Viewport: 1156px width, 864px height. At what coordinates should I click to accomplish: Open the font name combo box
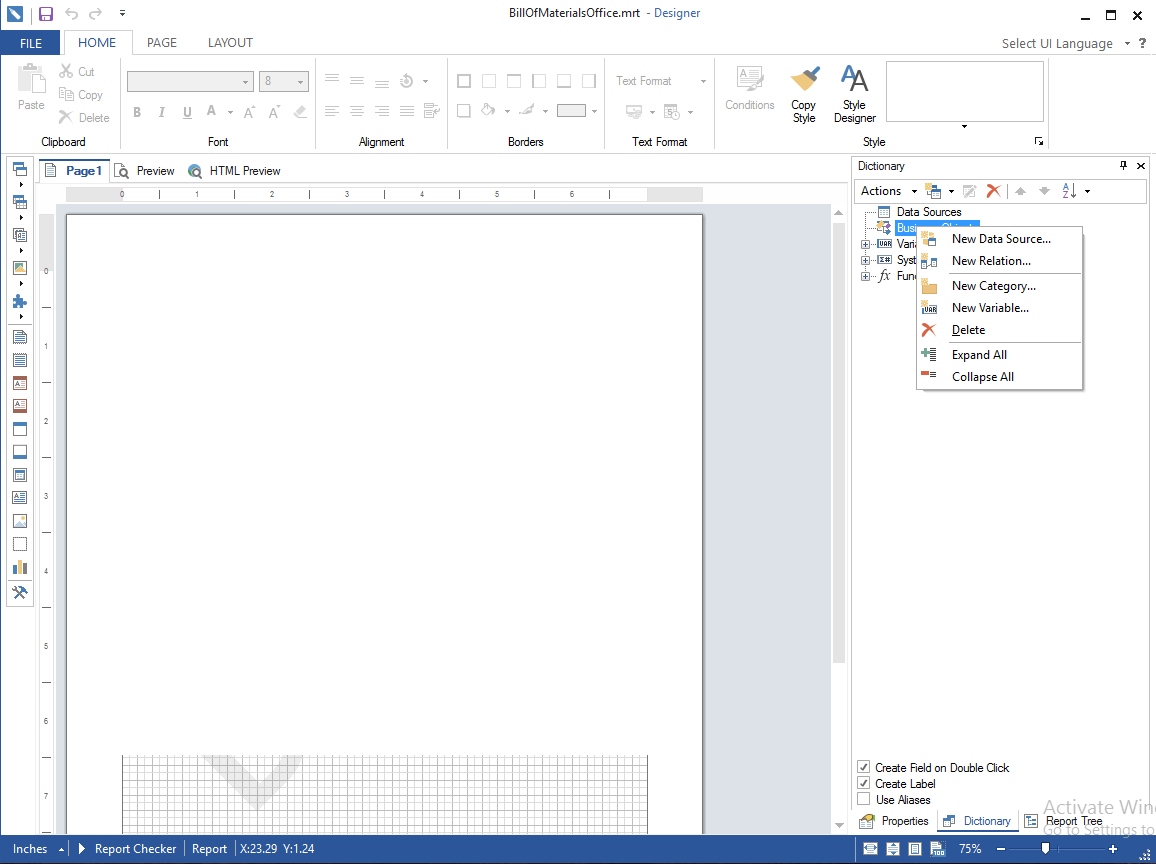[190, 82]
